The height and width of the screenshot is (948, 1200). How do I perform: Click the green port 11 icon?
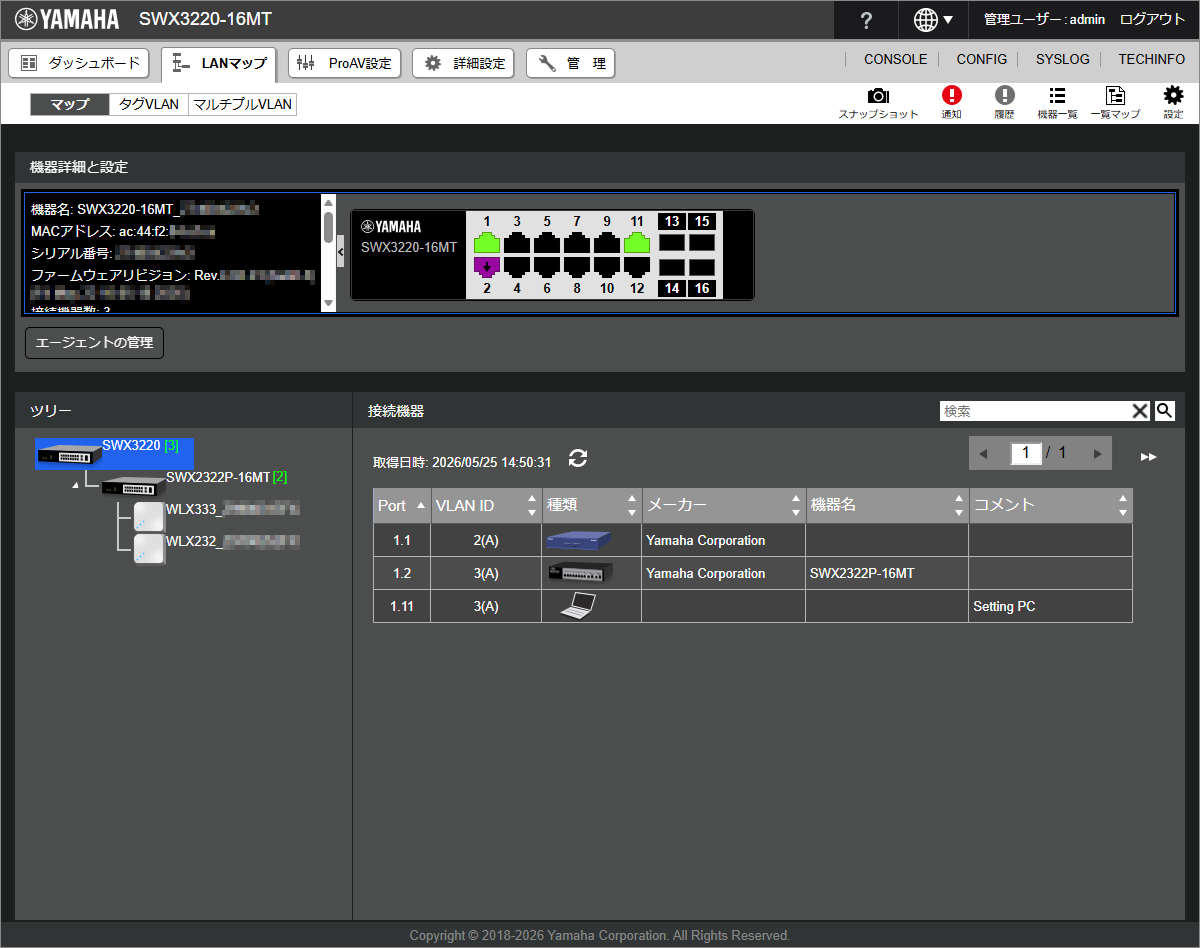coord(637,242)
